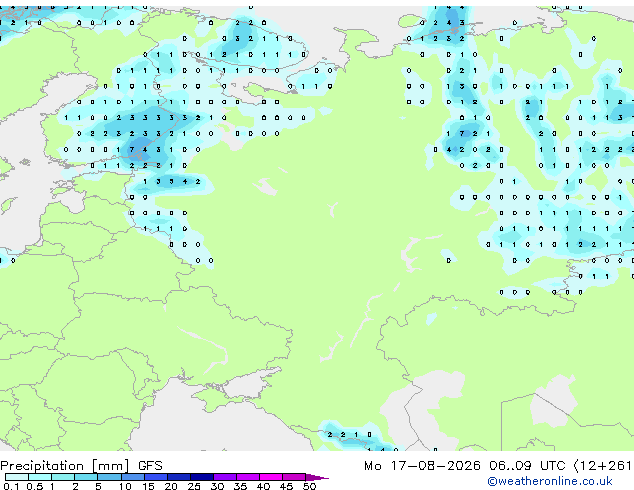Click the '10' legend scale value
This screenshot has height=490, width=634.
click(x=125, y=486)
